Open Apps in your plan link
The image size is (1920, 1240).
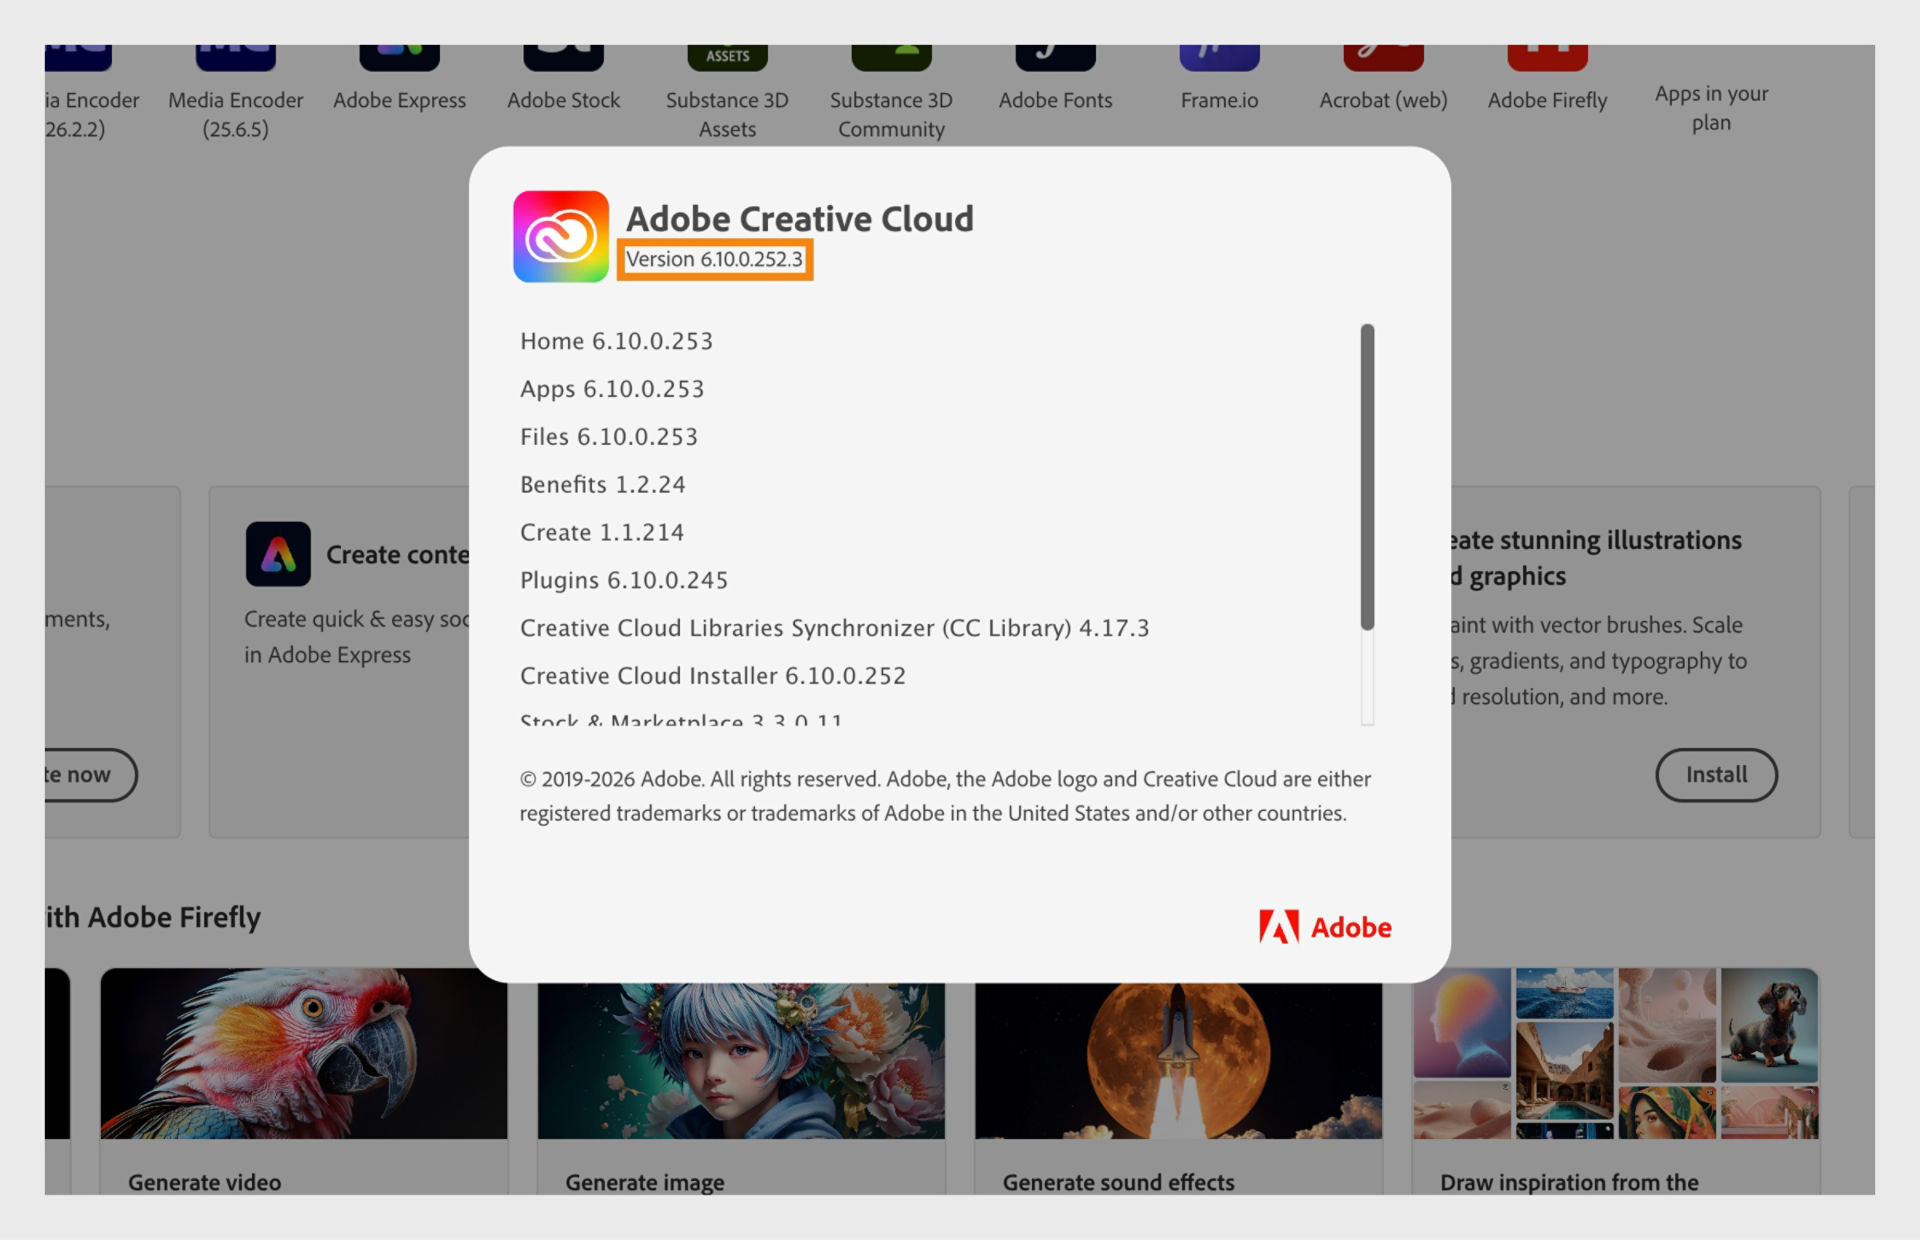[x=1711, y=108]
